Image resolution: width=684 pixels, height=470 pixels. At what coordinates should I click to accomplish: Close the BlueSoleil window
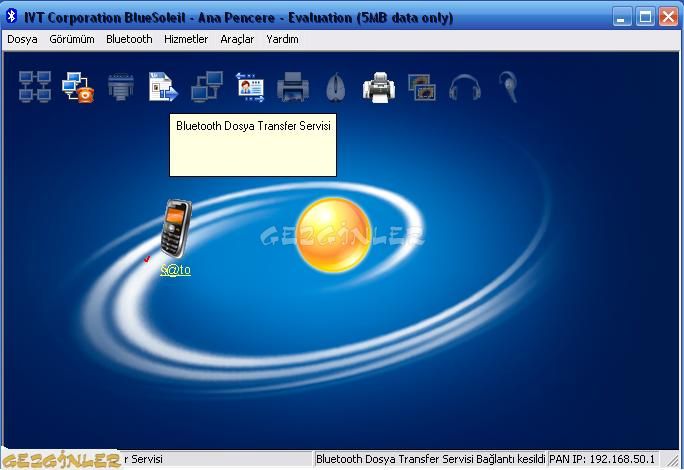669,17
